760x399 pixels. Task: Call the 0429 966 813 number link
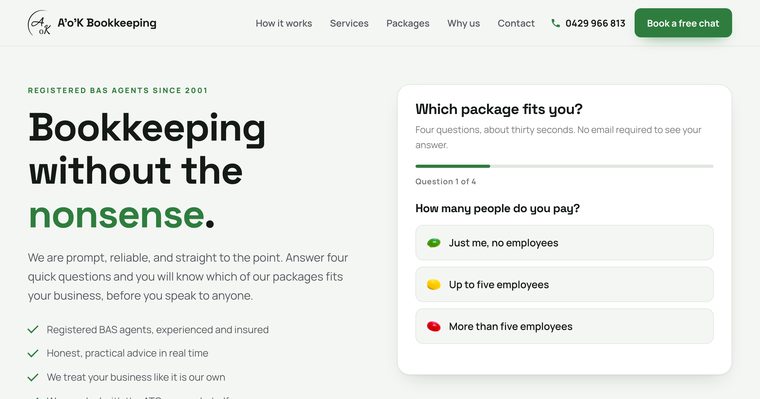click(588, 23)
